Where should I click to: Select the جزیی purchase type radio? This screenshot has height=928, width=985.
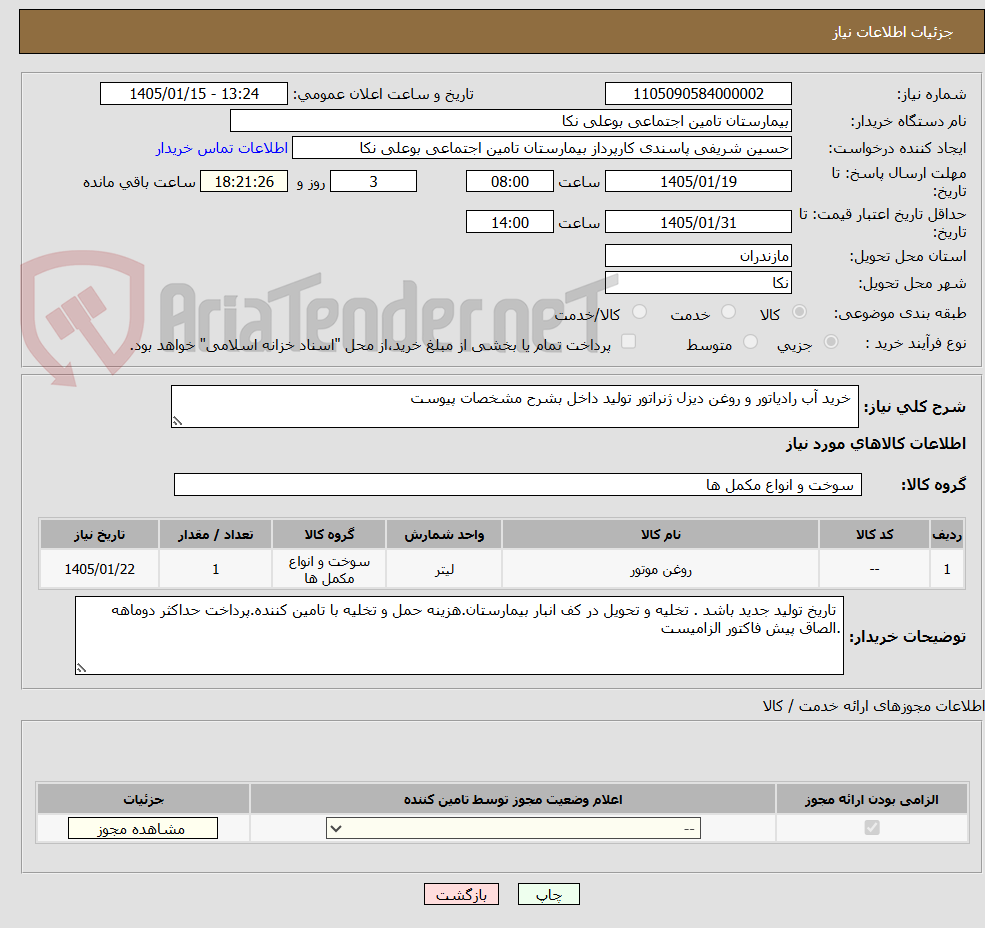click(x=830, y=342)
